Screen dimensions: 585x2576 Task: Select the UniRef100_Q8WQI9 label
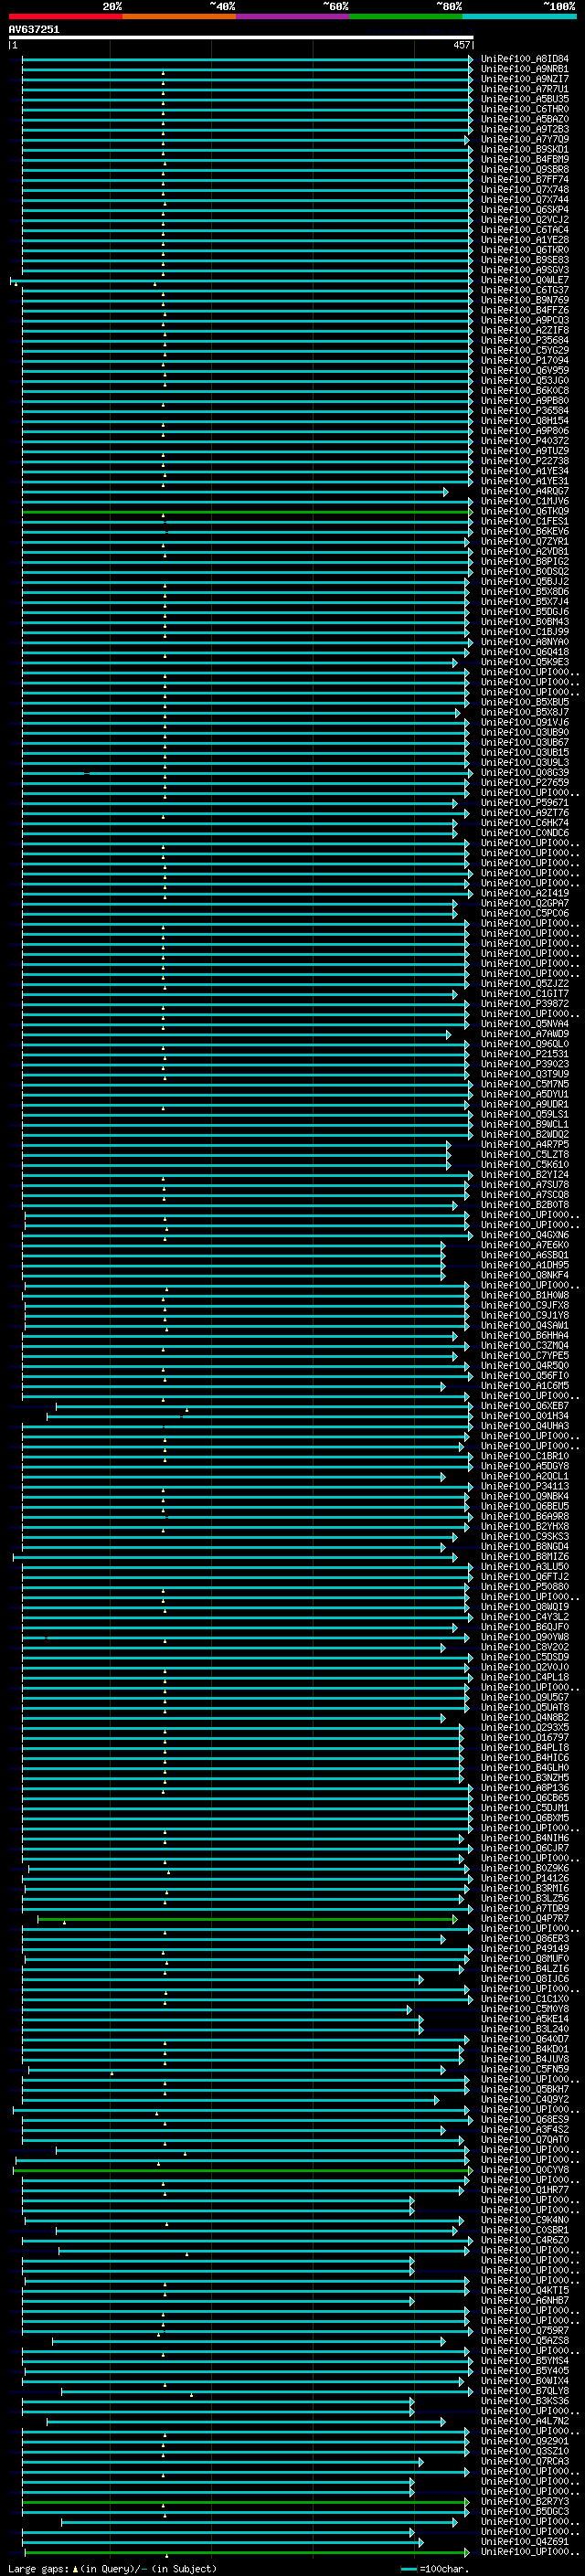(x=524, y=1606)
